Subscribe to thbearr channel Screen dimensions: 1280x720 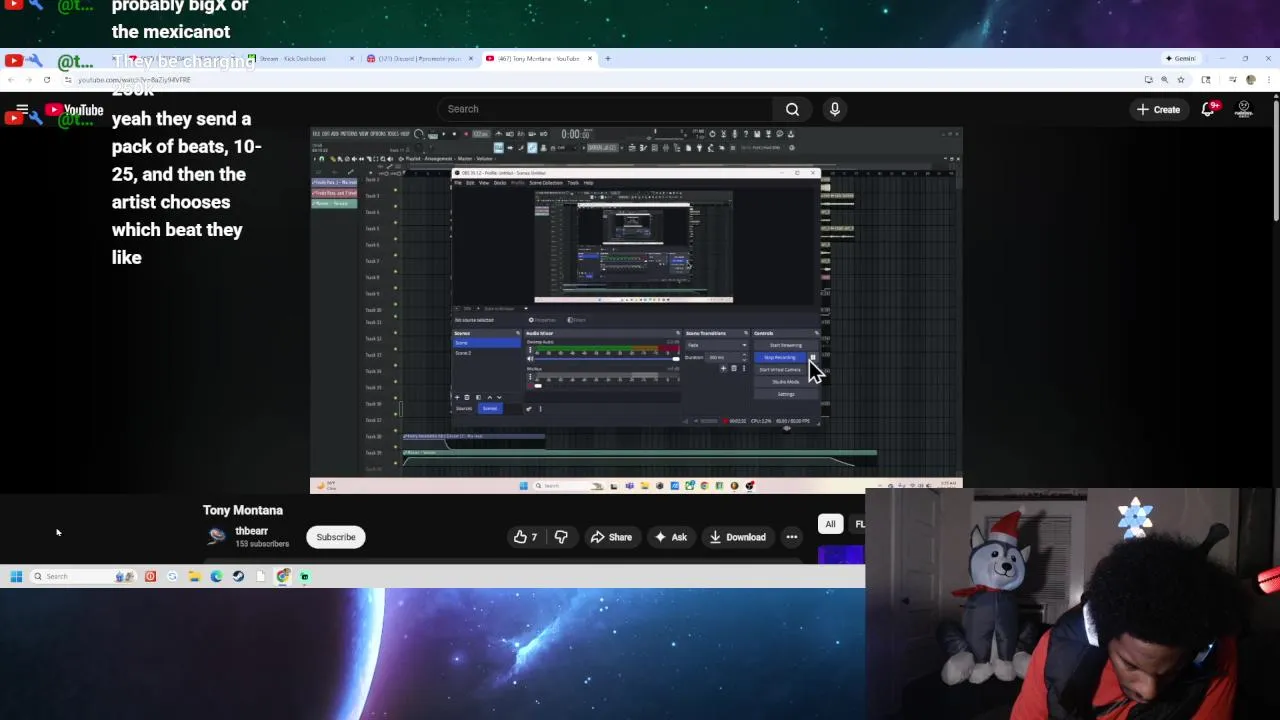click(336, 537)
